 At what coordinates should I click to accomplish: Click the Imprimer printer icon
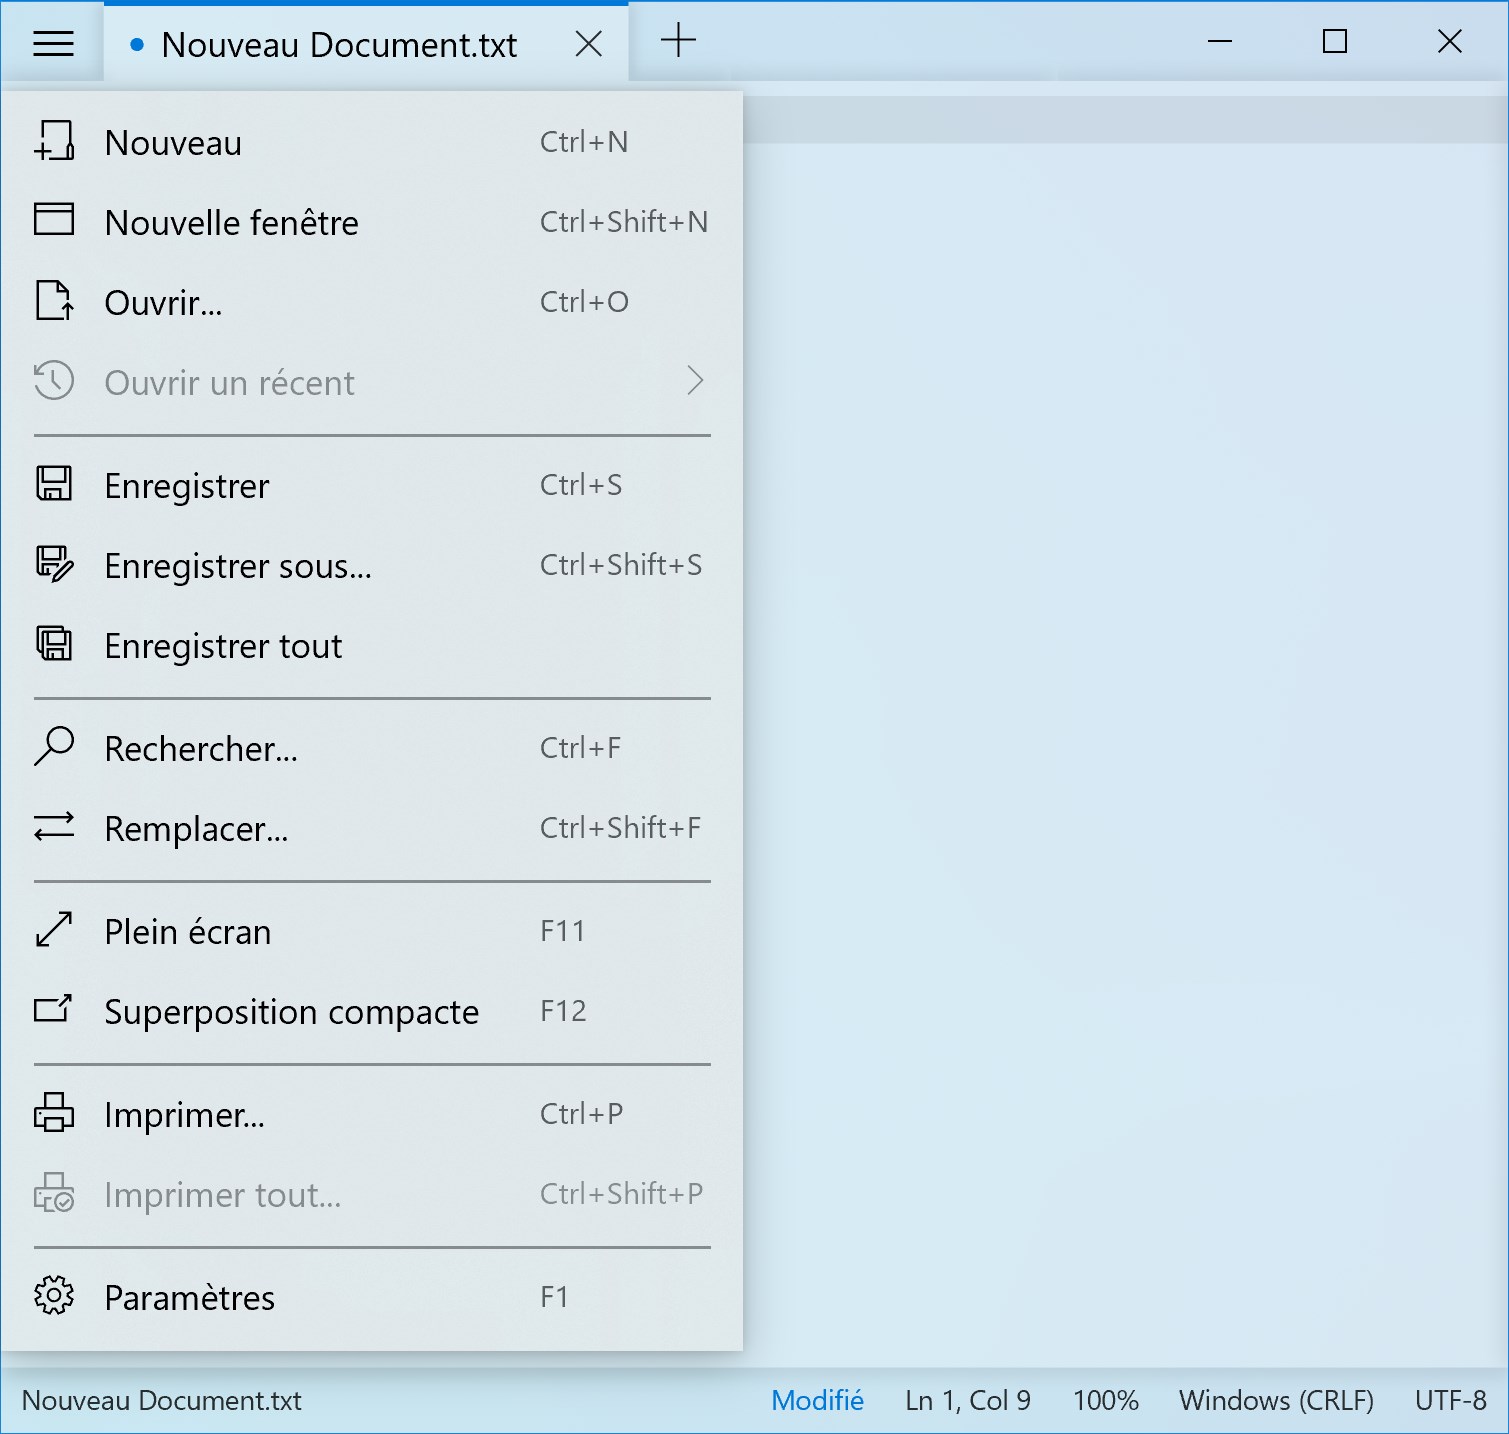(x=54, y=1113)
